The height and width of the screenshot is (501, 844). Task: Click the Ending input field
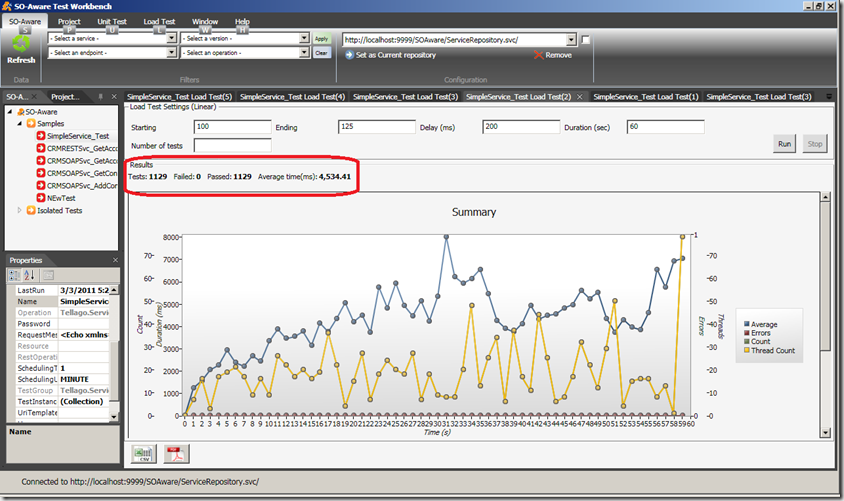tap(377, 126)
